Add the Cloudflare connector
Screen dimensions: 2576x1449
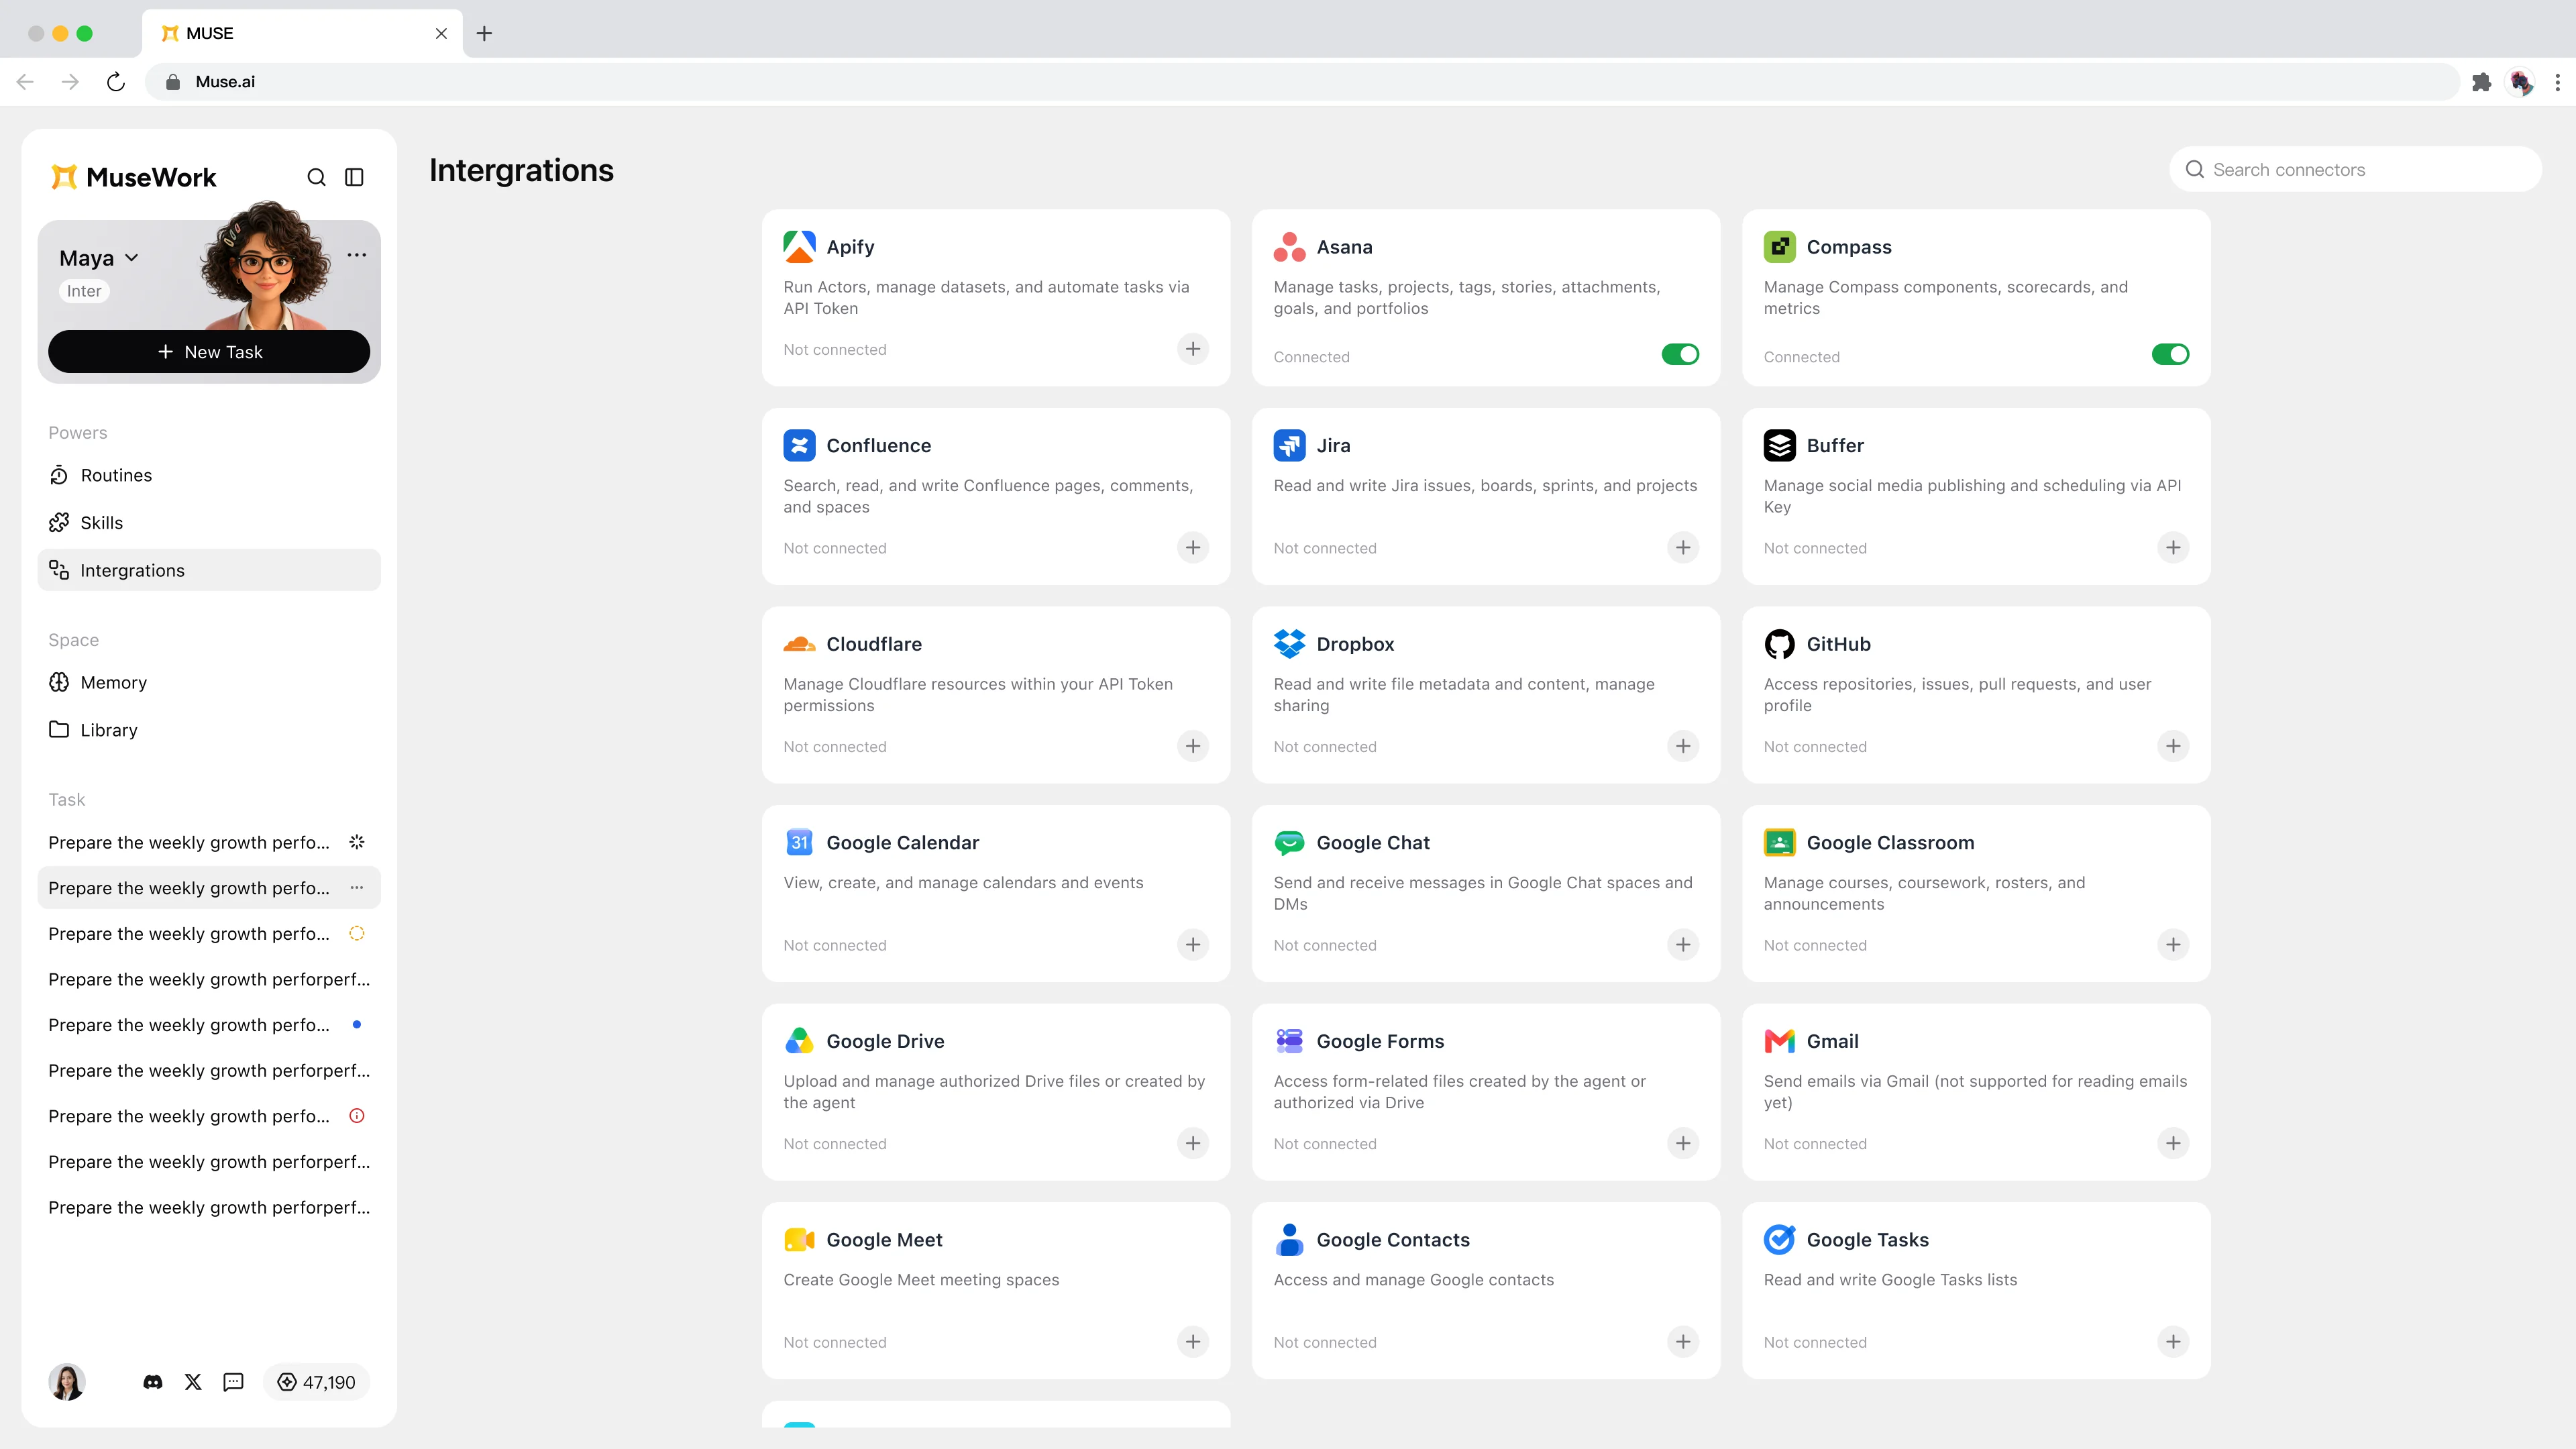(1193, 746)
